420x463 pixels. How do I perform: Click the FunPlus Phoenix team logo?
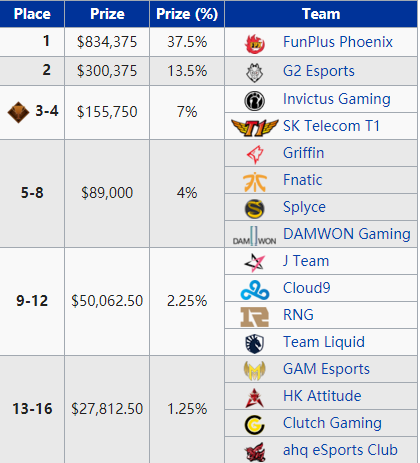pos(255,44)
